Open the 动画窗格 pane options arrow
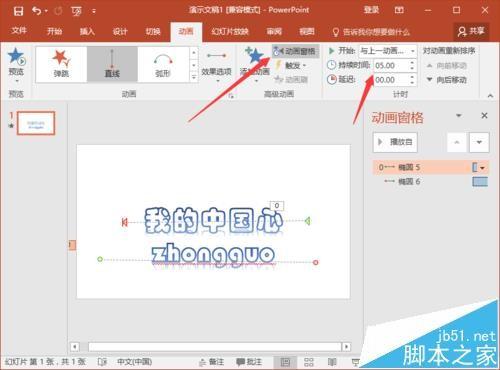500x370 pixels. (x=459, y=116)
